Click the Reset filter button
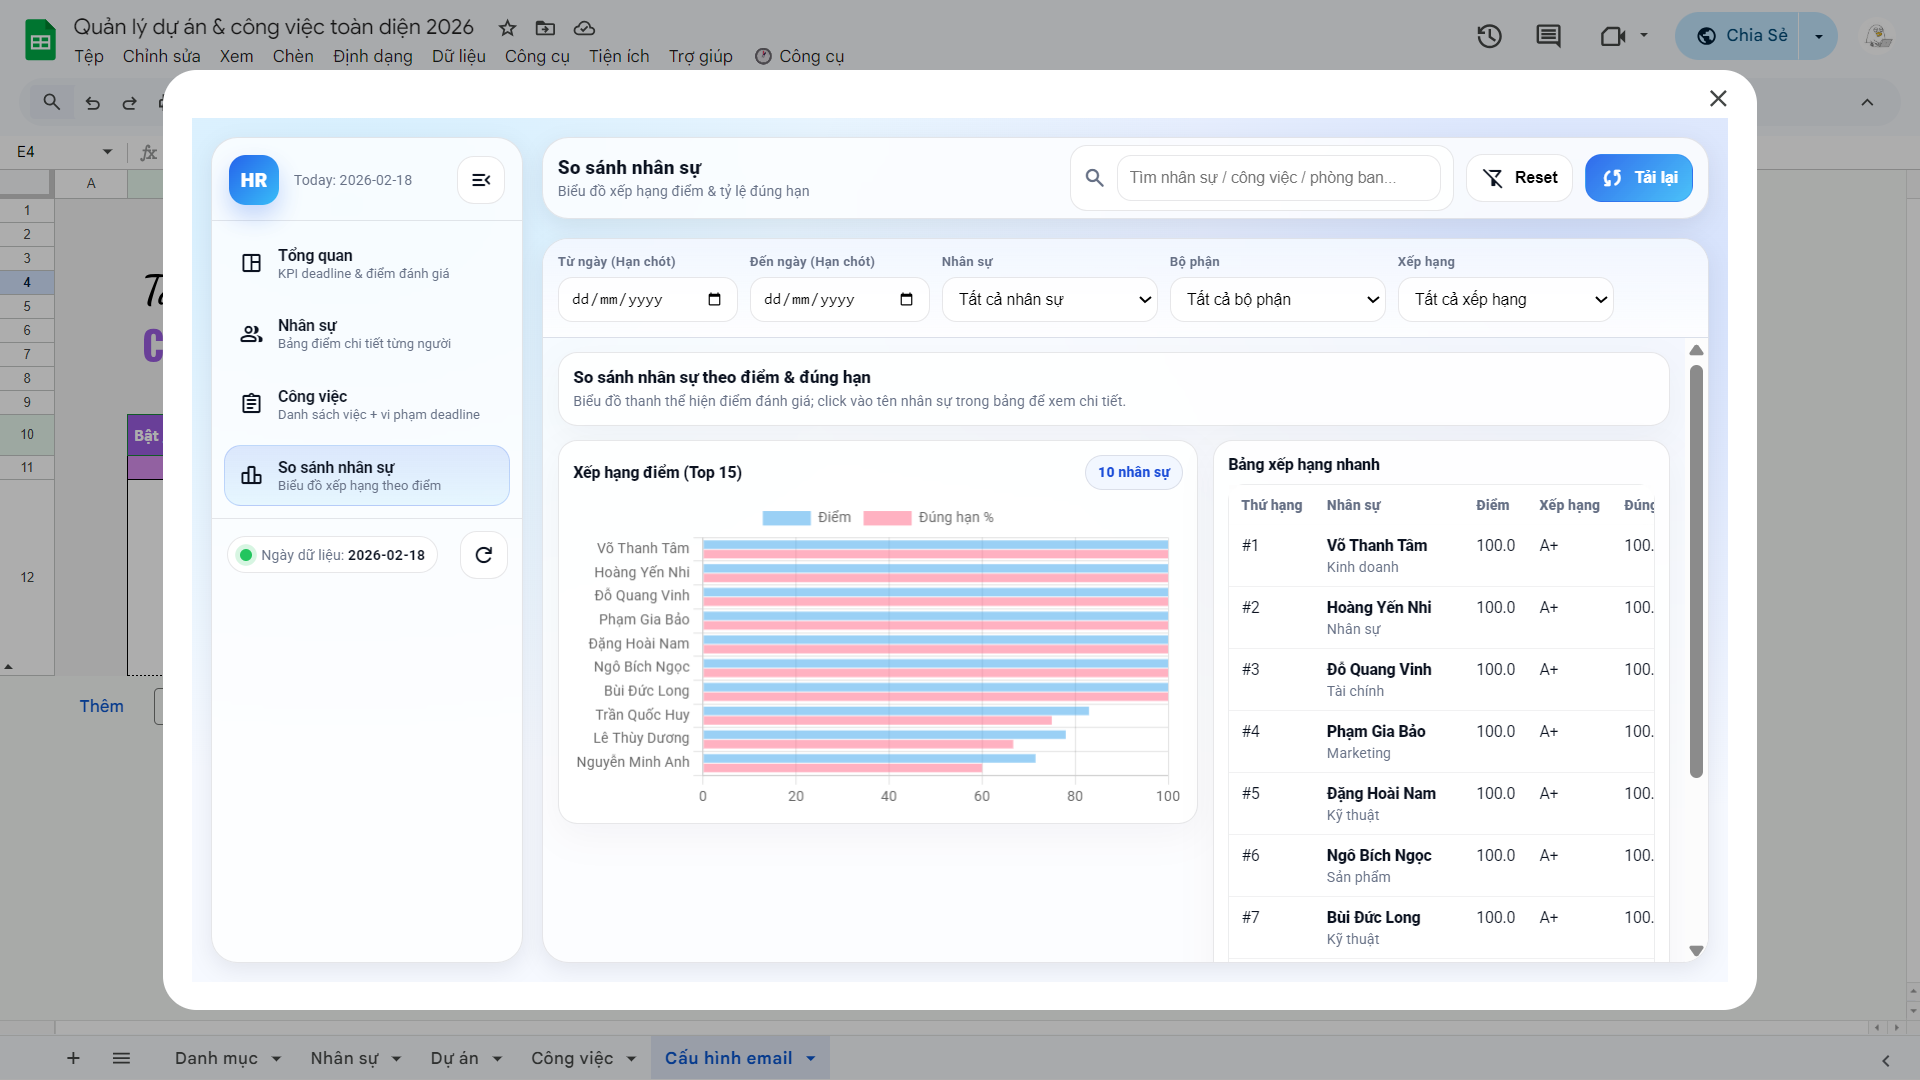 click(1519, 178)
